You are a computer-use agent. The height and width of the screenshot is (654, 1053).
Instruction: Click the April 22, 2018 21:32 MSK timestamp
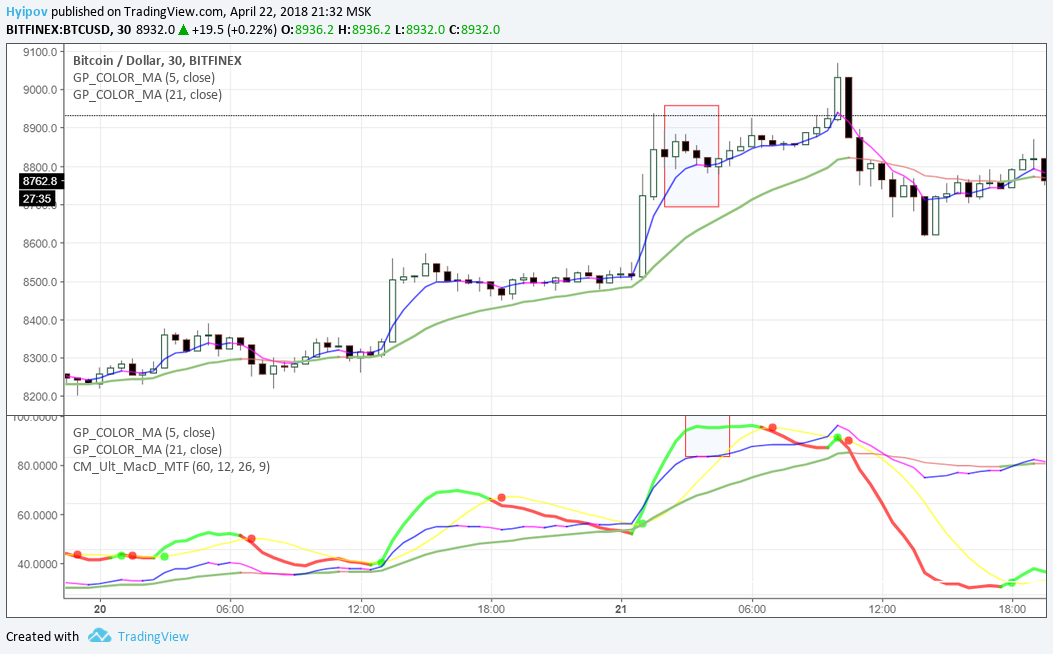(x=301, y=11)
